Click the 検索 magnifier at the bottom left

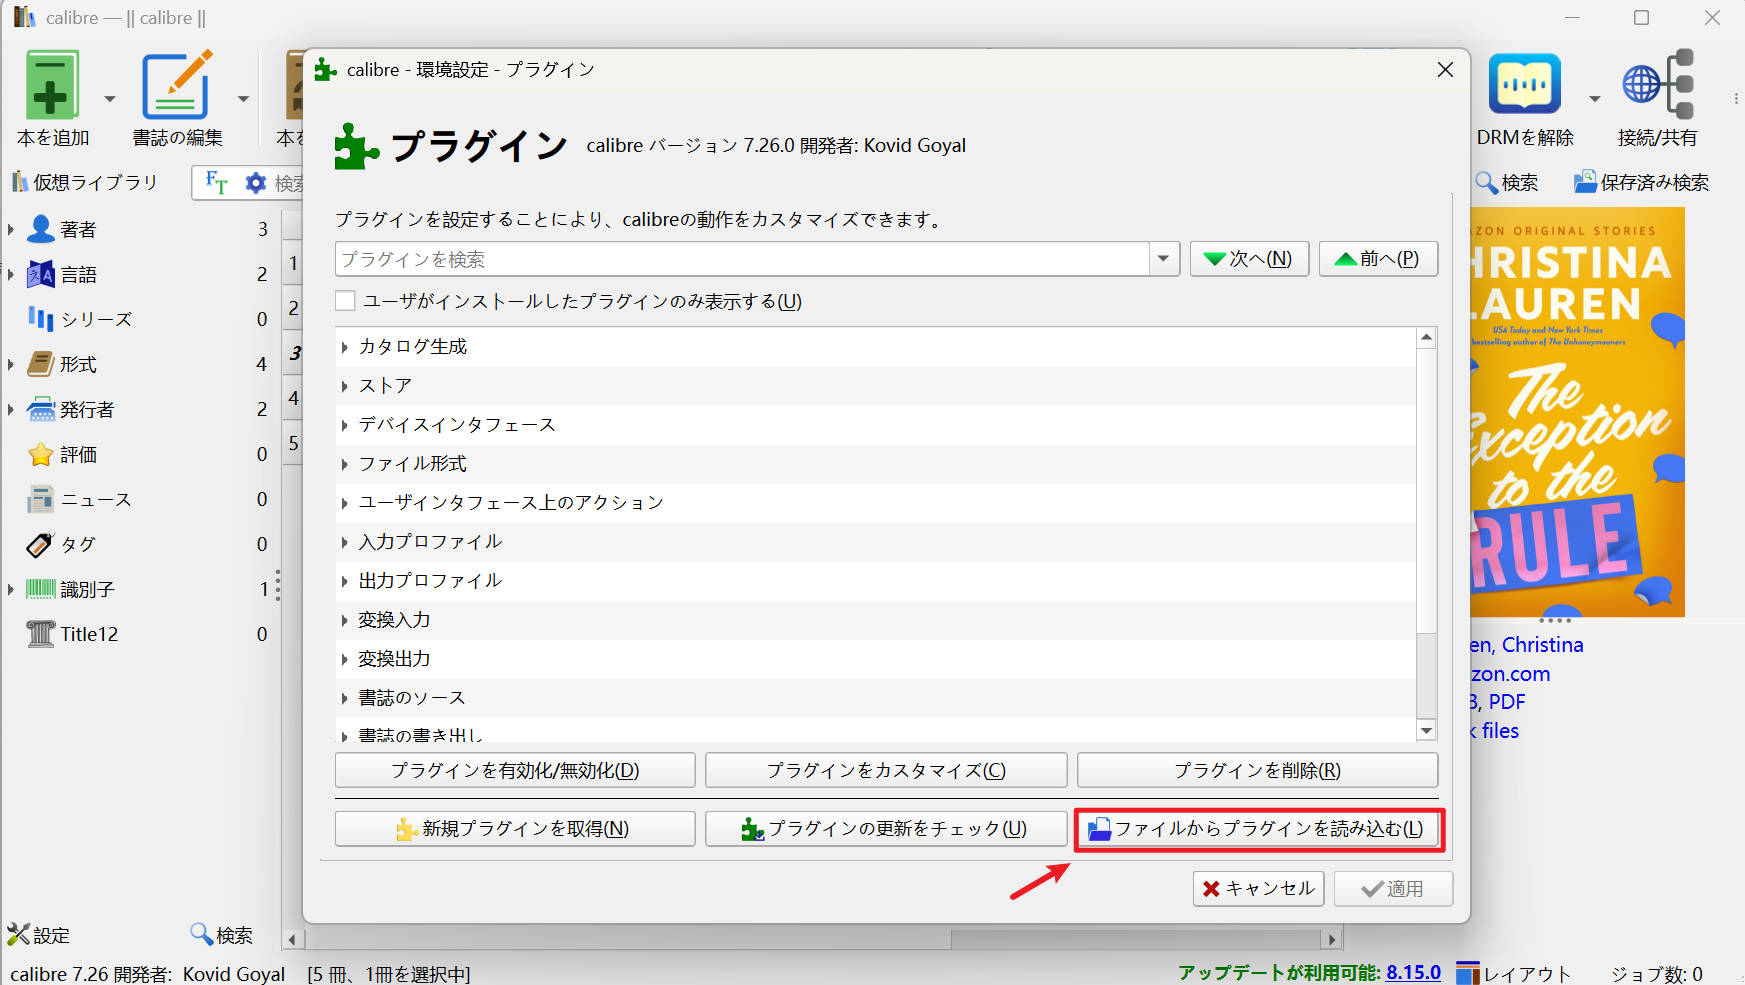pyautogui.click(x=201, y=934)
